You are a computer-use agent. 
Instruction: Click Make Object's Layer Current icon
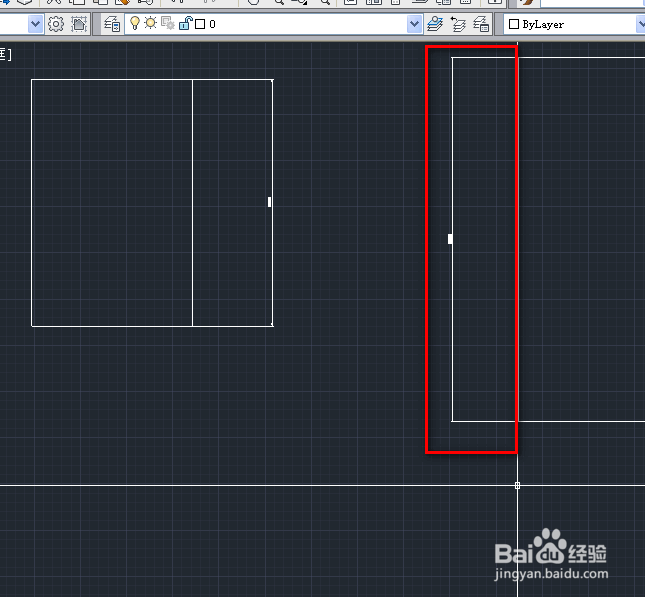point(435,24)
